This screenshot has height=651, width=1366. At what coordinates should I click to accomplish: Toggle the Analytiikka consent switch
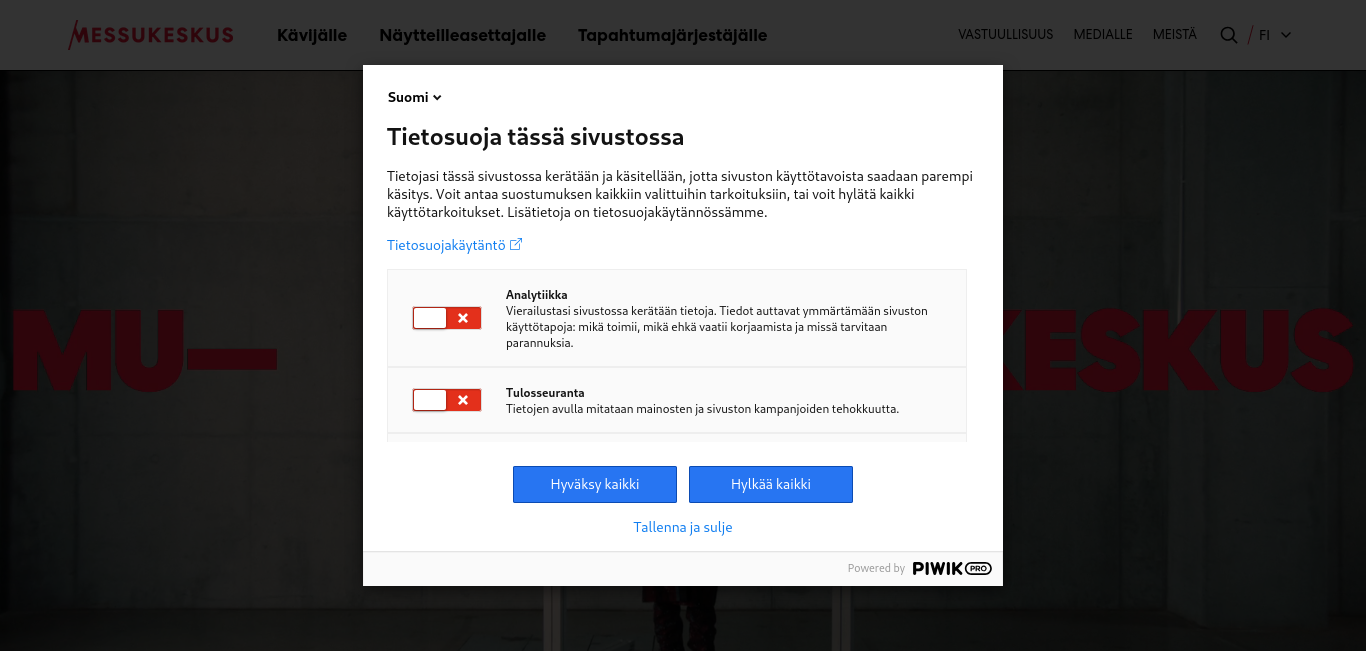(x=447, y=318)
